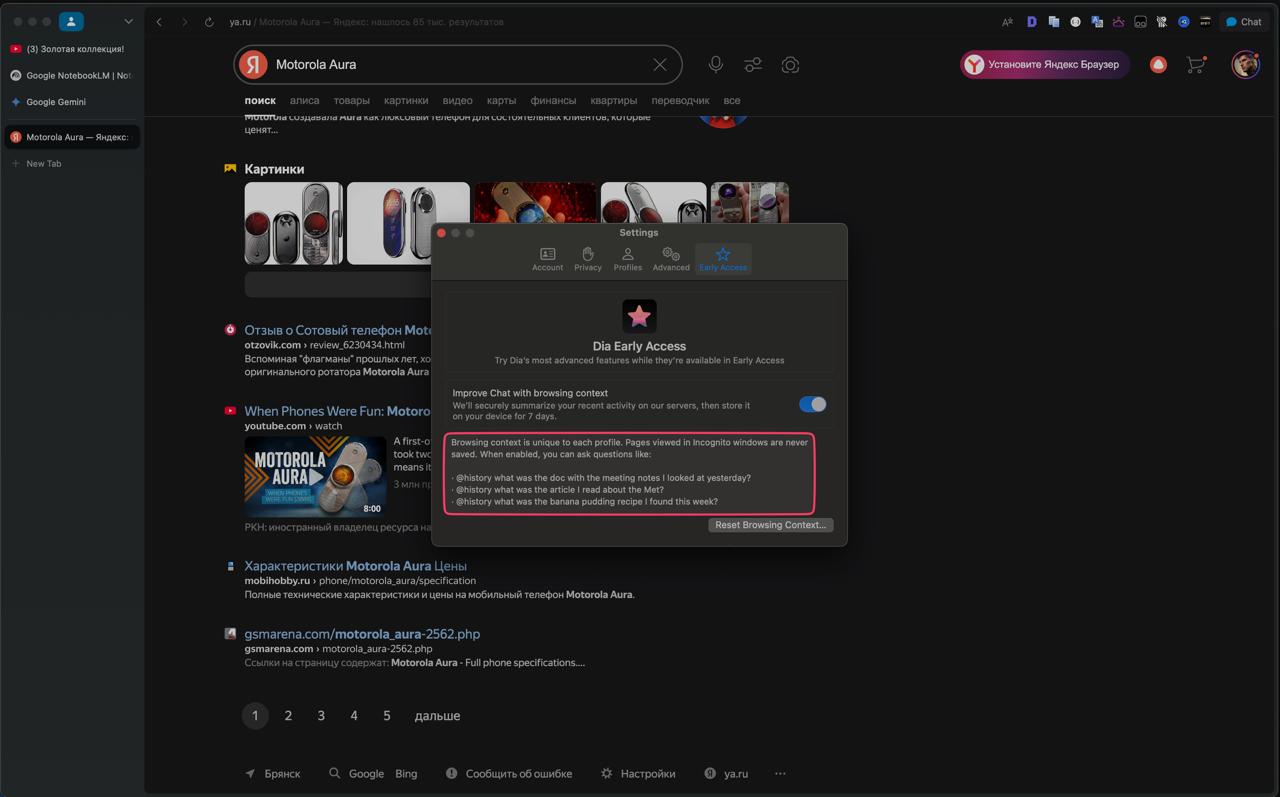The image size is (1280, 797).
Task: Open search filter settings sliders icon
Action: point(753,65)
